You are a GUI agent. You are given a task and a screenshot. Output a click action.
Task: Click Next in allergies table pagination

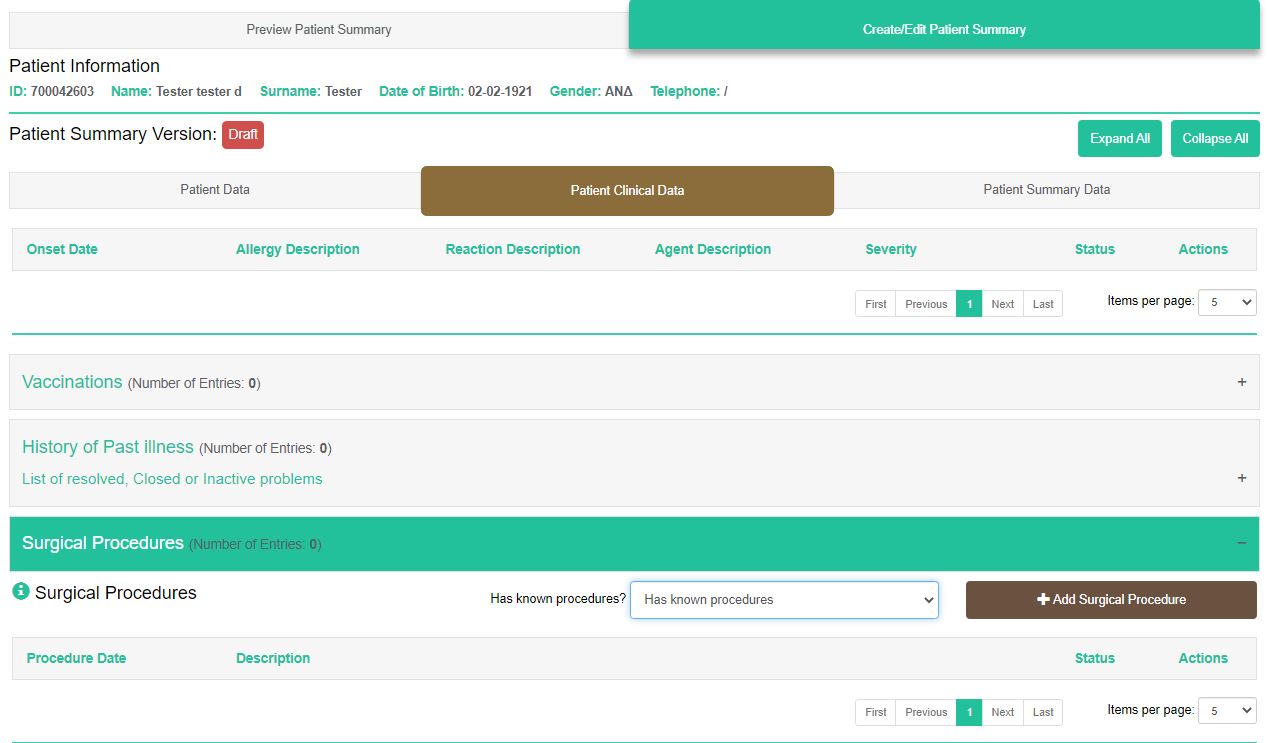(1002, 304)
